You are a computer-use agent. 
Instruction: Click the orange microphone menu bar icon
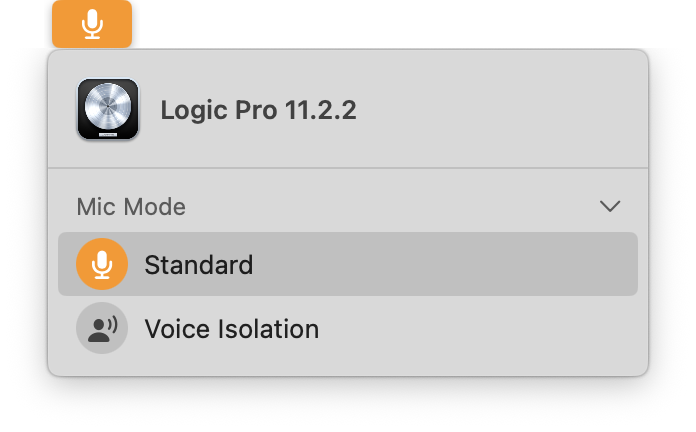[x=92, y=24]
